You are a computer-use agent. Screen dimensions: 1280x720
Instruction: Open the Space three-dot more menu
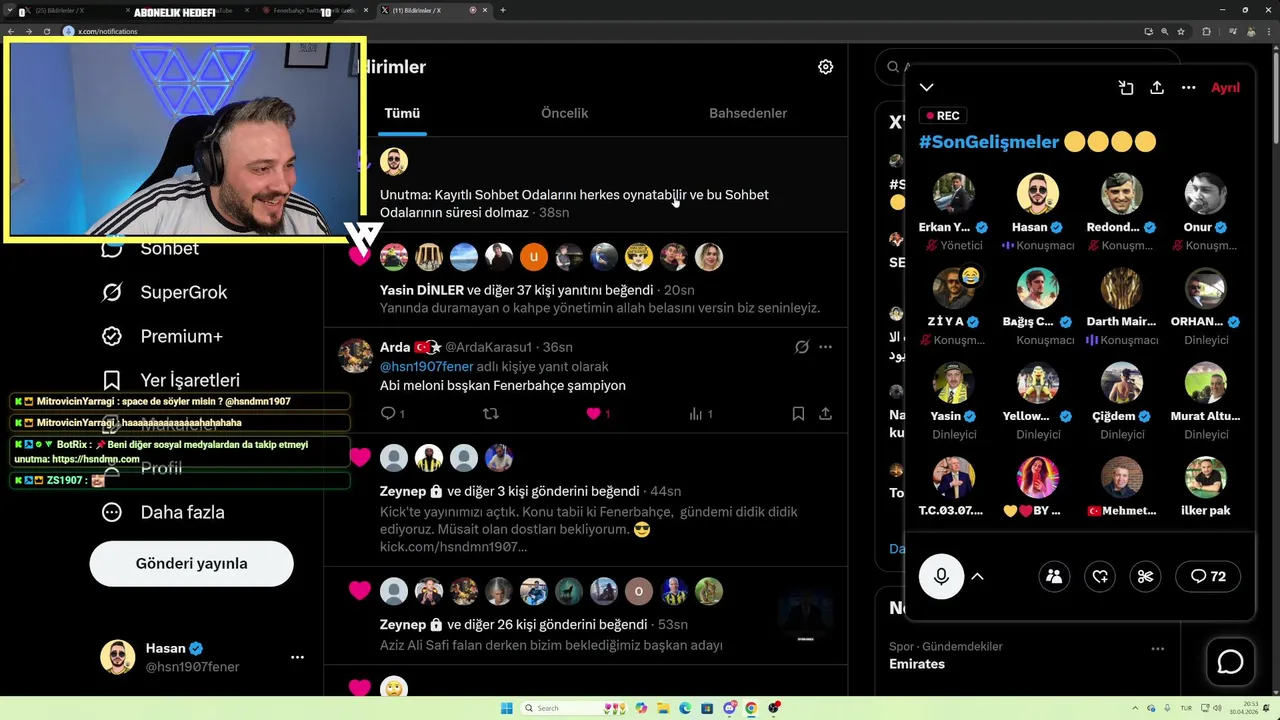tap(1188, 88)
